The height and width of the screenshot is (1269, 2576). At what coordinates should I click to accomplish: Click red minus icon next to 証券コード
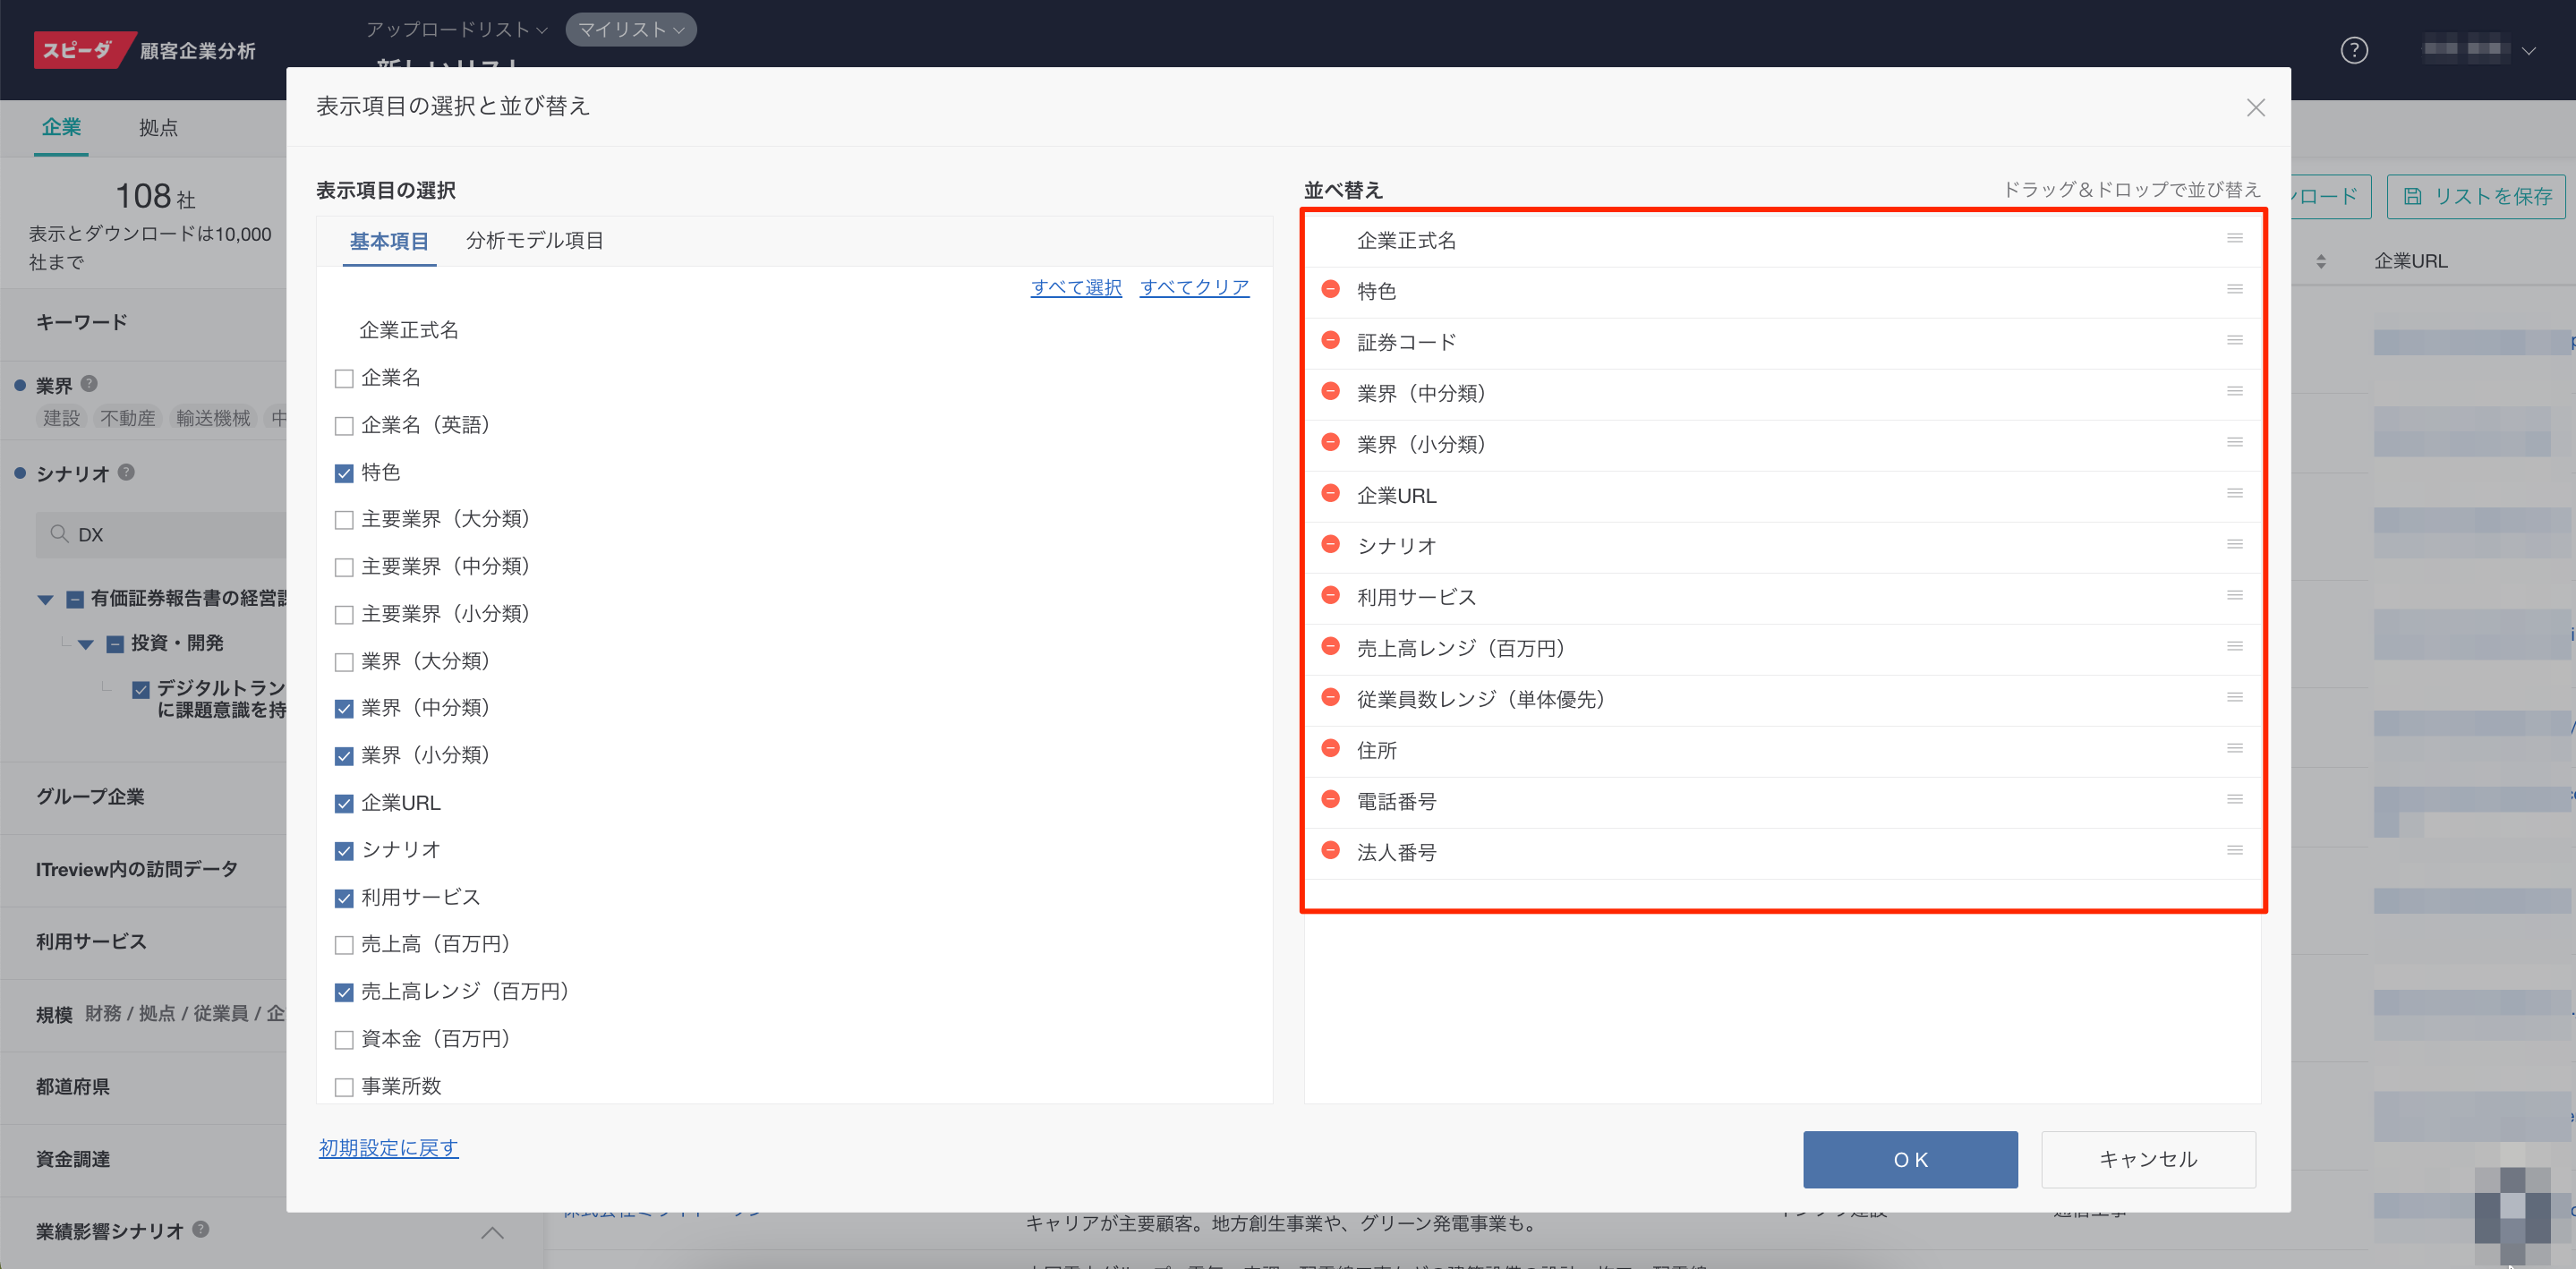point(1330,341)
